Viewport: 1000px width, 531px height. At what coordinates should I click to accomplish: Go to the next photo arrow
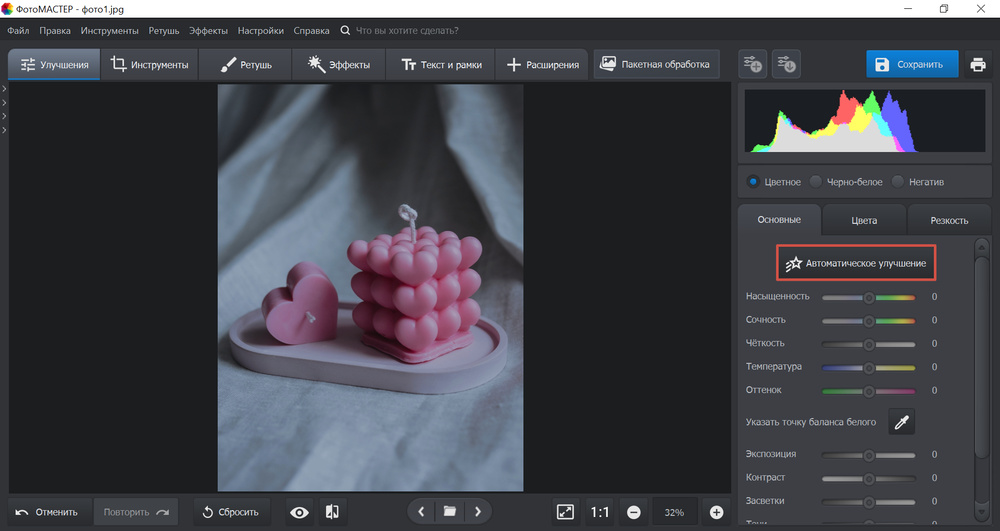click(479, 512)
